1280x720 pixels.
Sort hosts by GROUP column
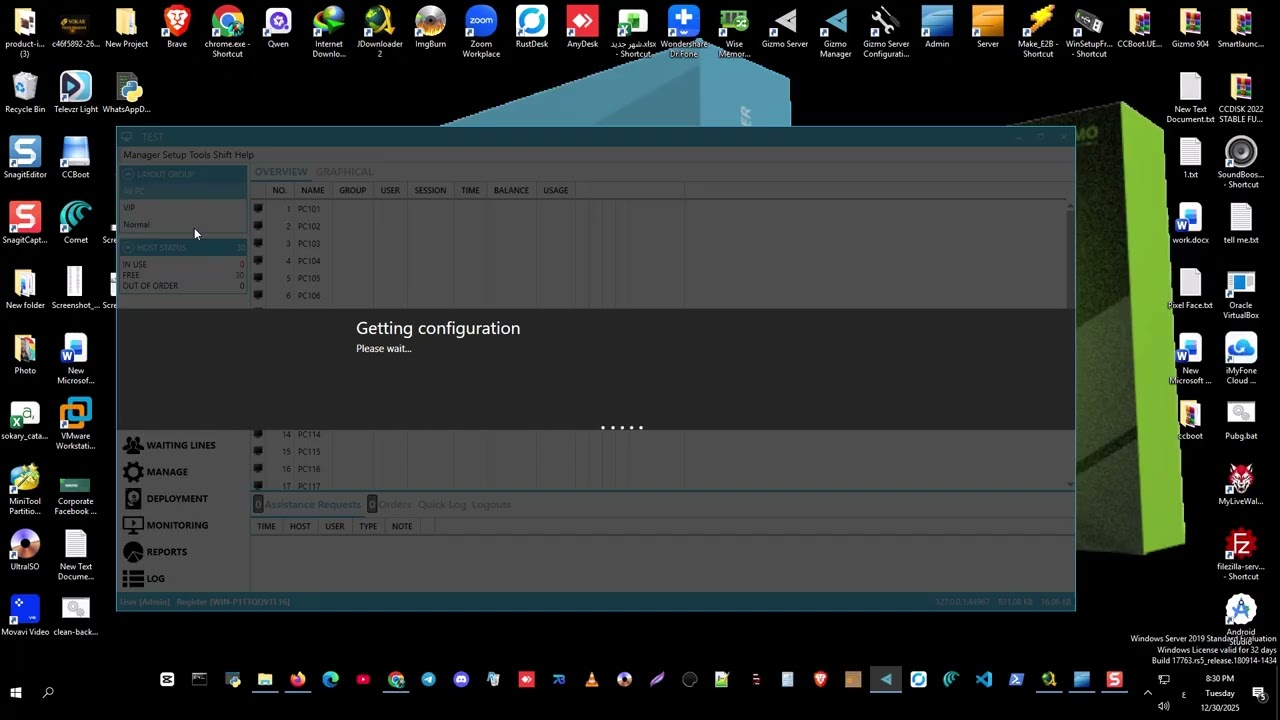pyautogui.click(x=352, y=190)
